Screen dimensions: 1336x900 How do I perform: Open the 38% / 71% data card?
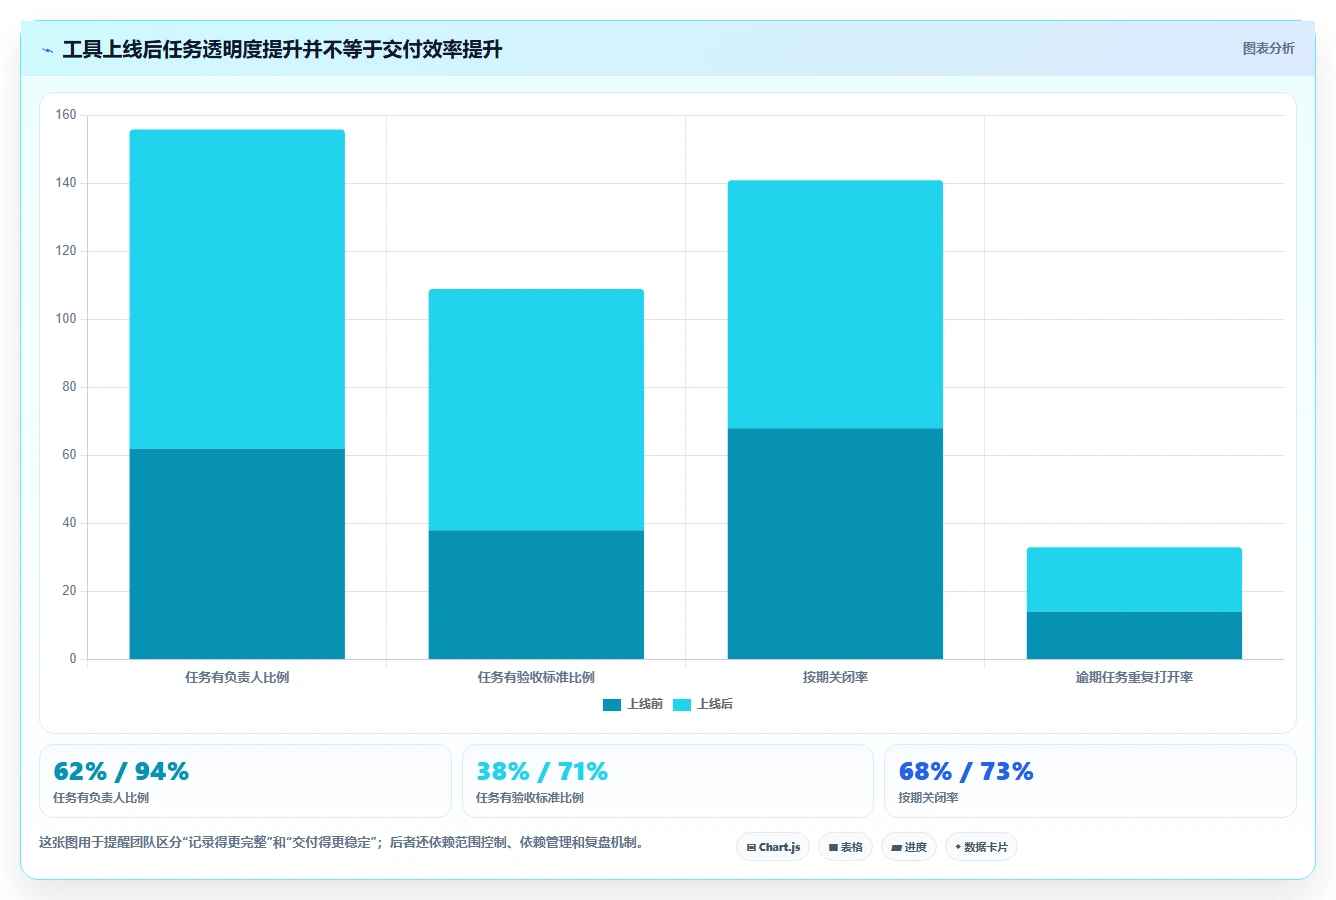point(668,781)
